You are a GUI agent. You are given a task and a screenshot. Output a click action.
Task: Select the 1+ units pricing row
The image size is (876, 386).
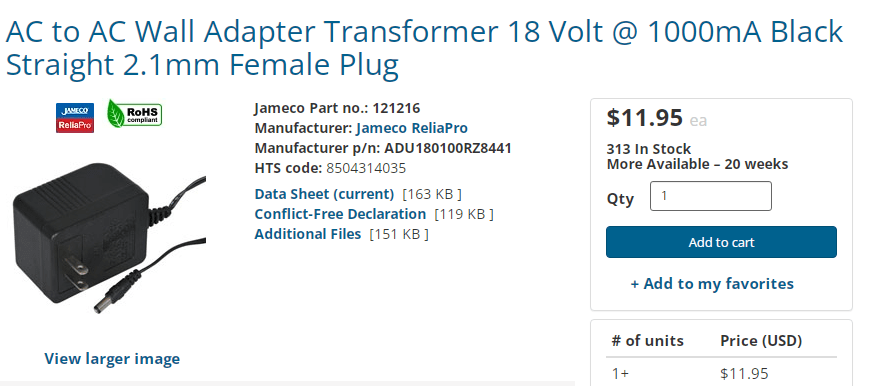click(721, 373)
